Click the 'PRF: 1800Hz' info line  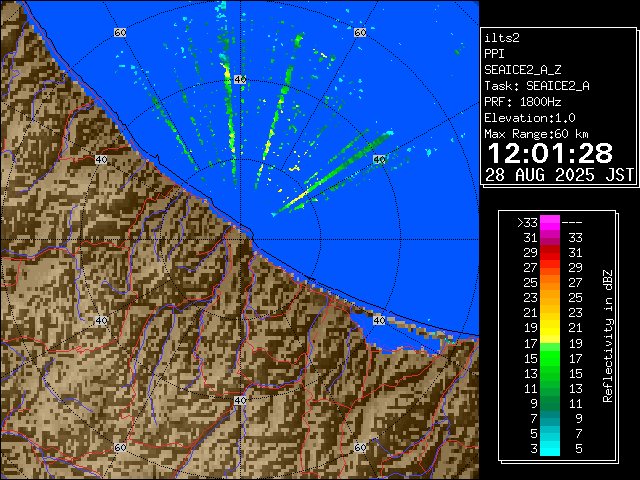522,102
